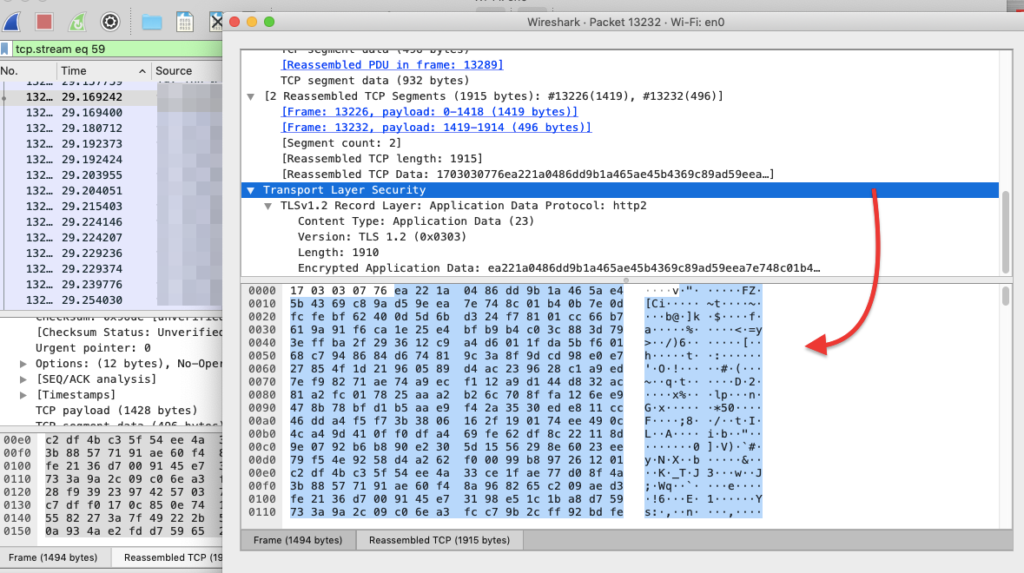Open Reassembled TCP (1915 bytes) tab in dialog
Viewport: 1024px width, 573px height.
[x=439, y=540]
